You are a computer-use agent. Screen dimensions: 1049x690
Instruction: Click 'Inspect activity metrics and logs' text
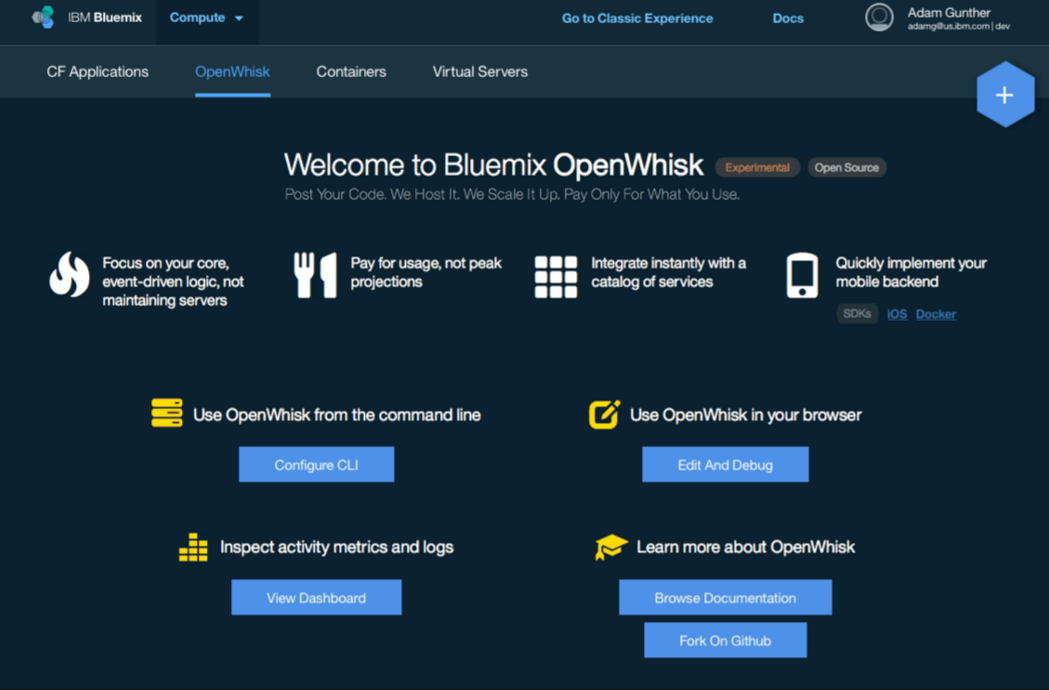coord(337,547)
